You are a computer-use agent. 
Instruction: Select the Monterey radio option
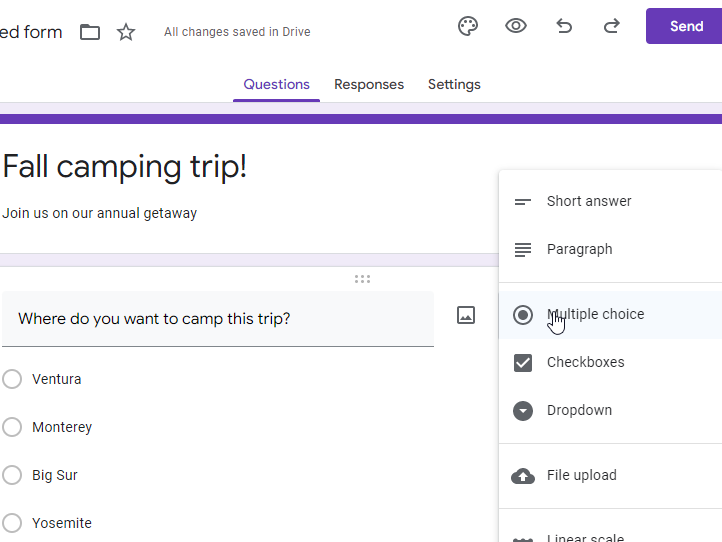pos(12,427)
